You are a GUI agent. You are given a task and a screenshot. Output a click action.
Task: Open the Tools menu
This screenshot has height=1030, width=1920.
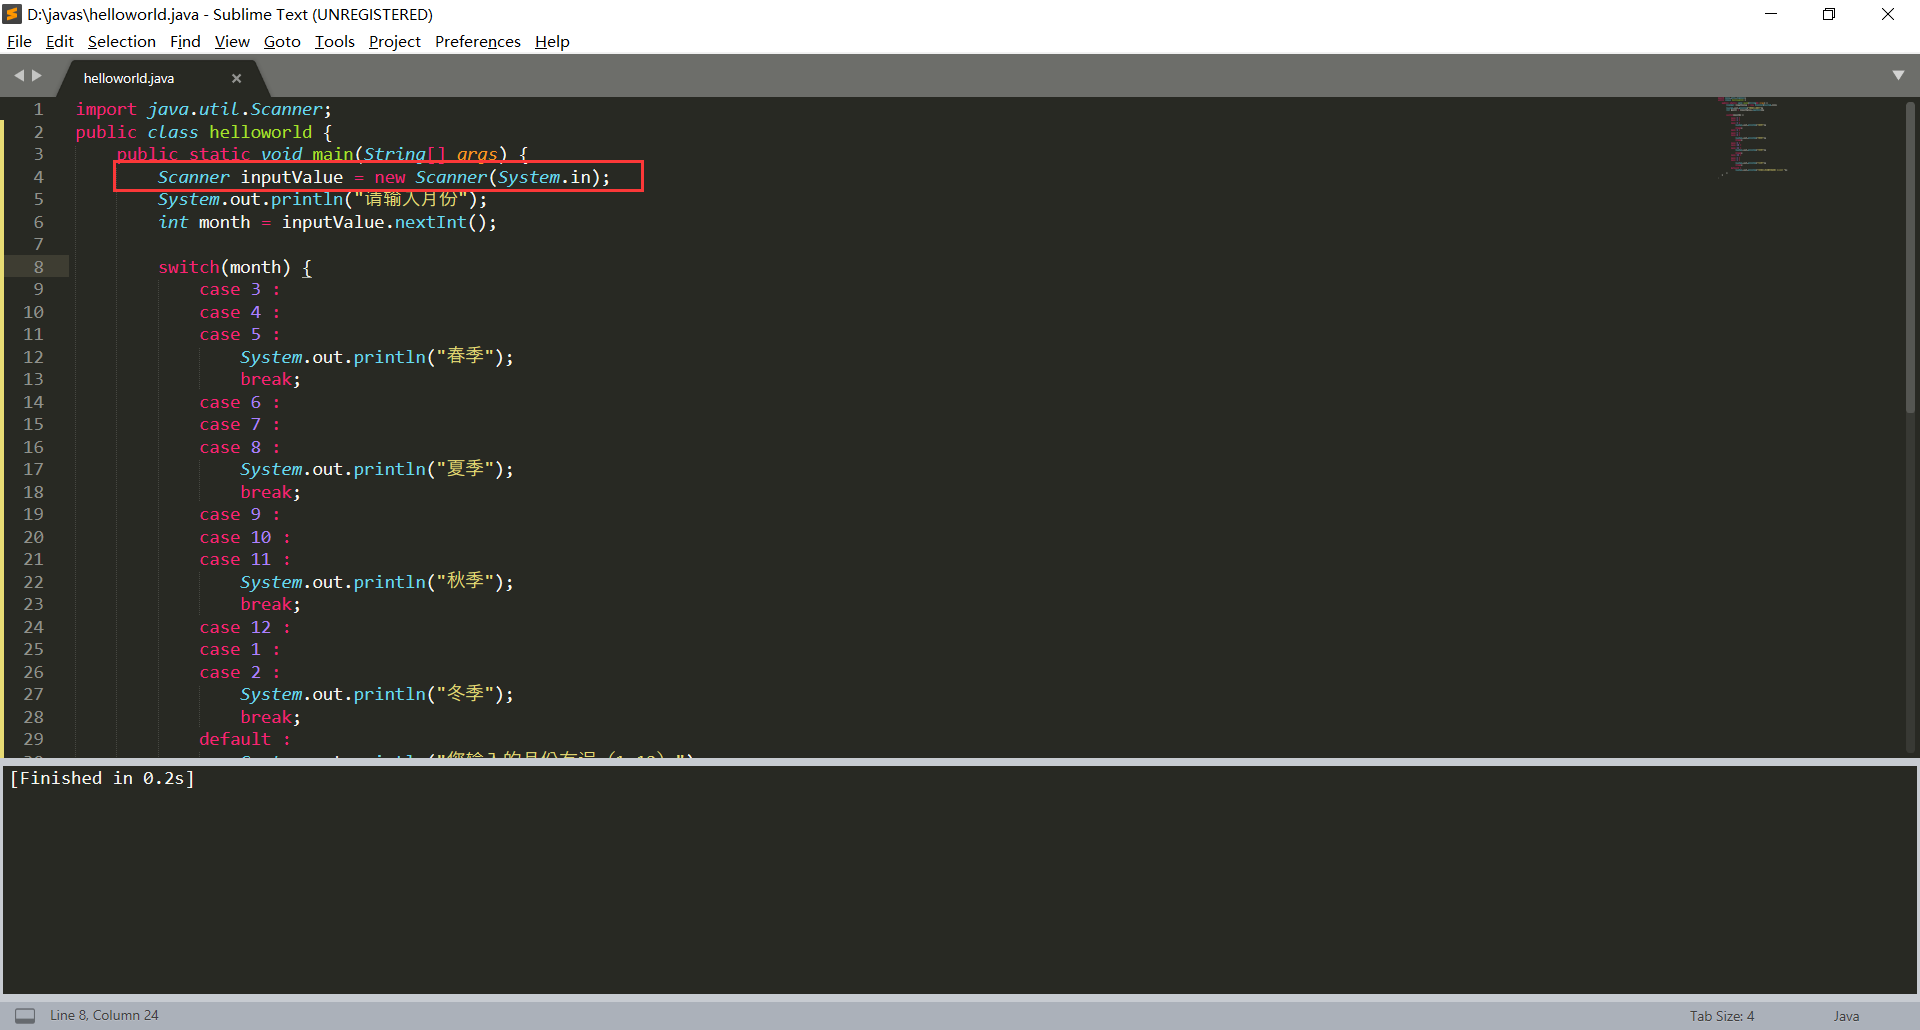click(x=334, y=41)
